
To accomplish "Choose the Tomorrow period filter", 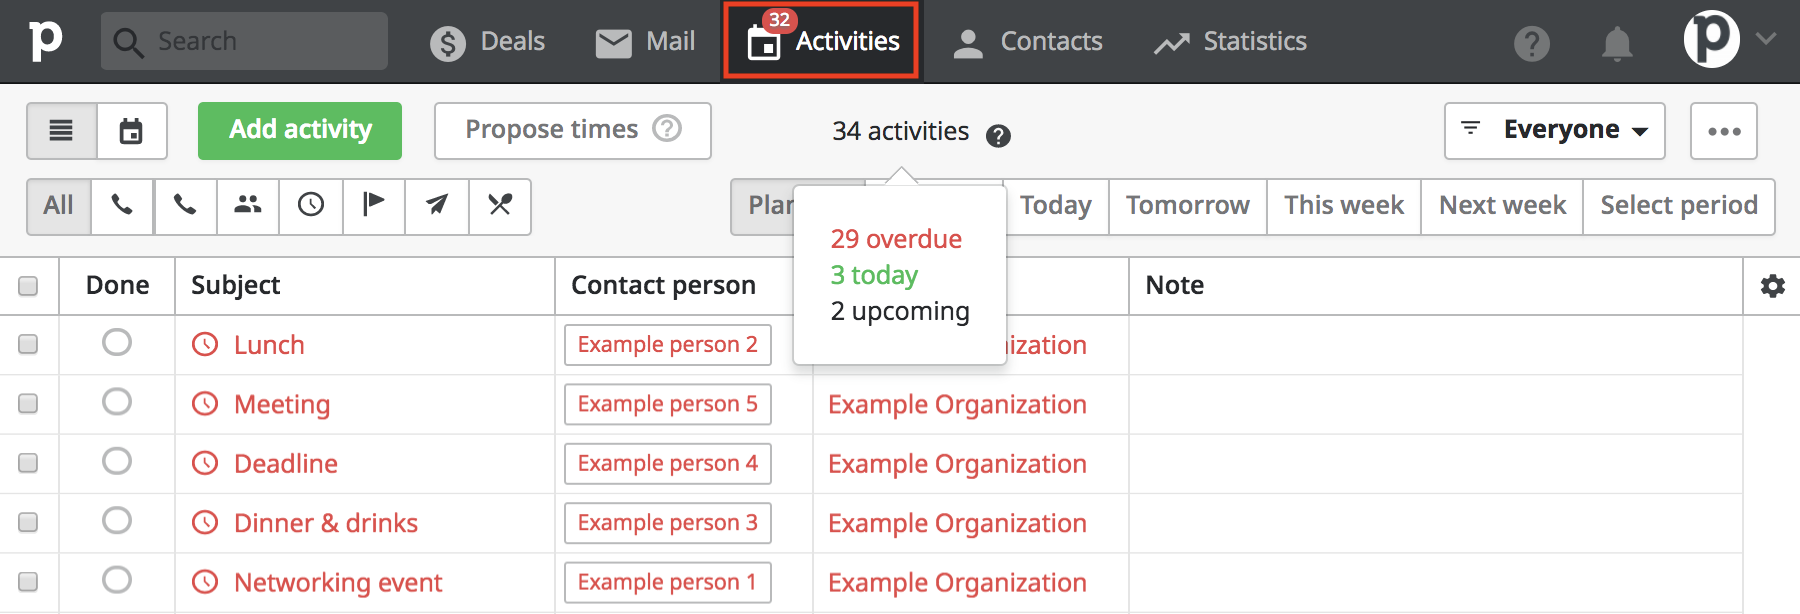I will tap(1186, 205).
